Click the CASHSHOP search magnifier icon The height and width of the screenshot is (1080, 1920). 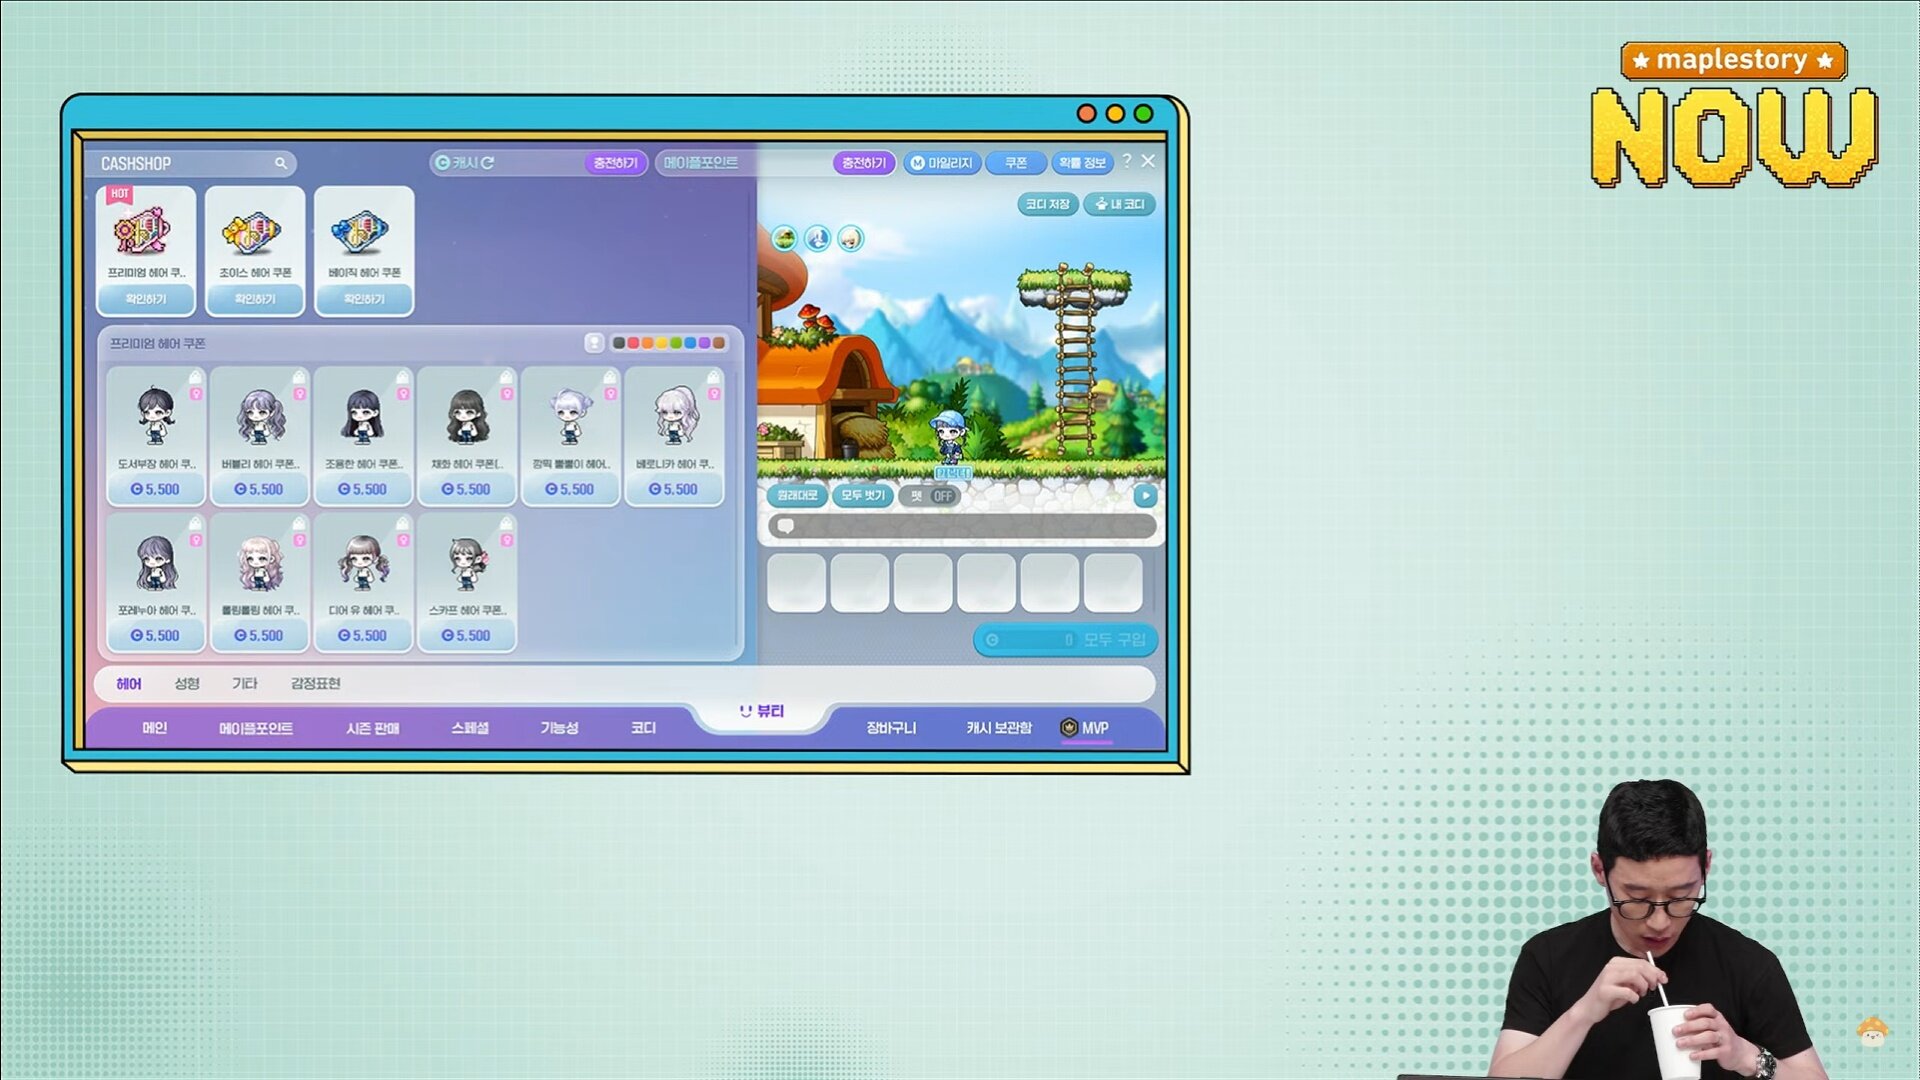[281, 163]
